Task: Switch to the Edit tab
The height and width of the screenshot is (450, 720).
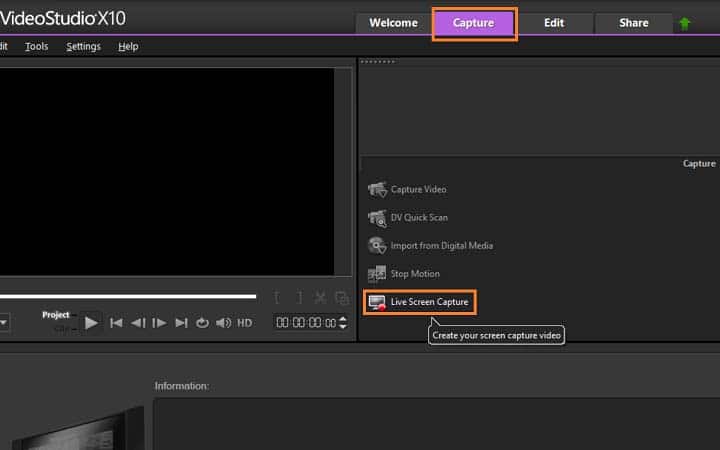Action: pyautogui.click(x=554, y=23)
